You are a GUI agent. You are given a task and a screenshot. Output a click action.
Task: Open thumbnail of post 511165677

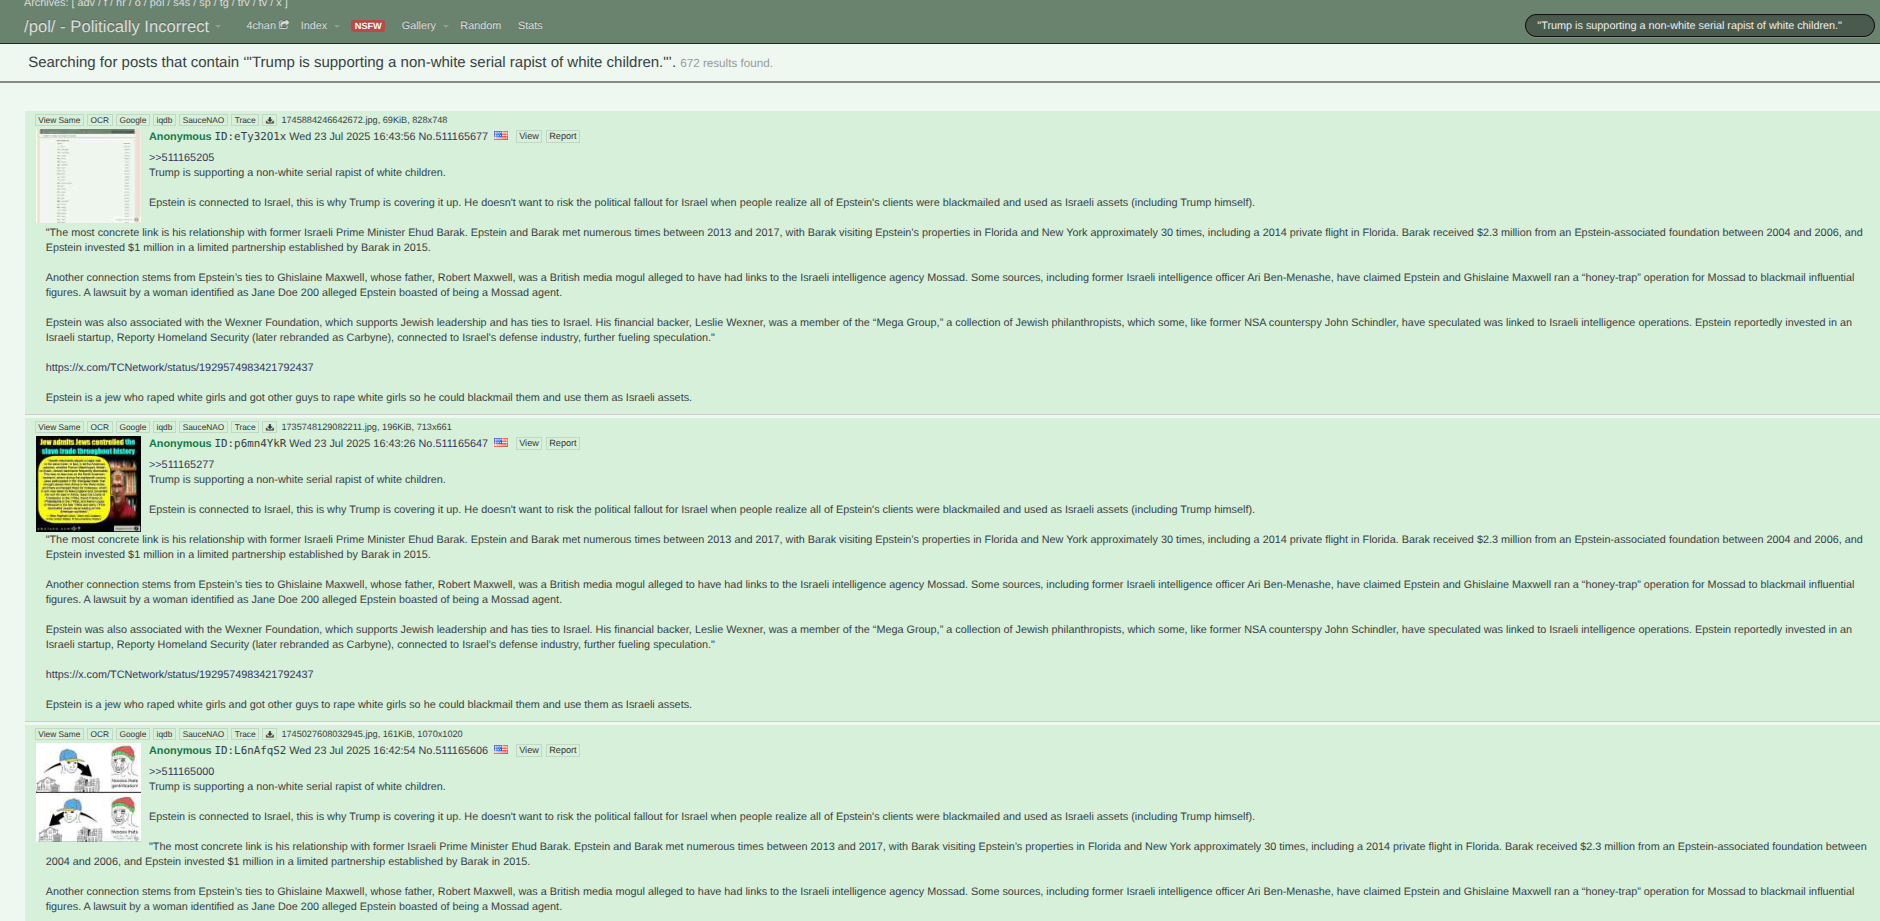pyautogui.click(x=88, y=176)
